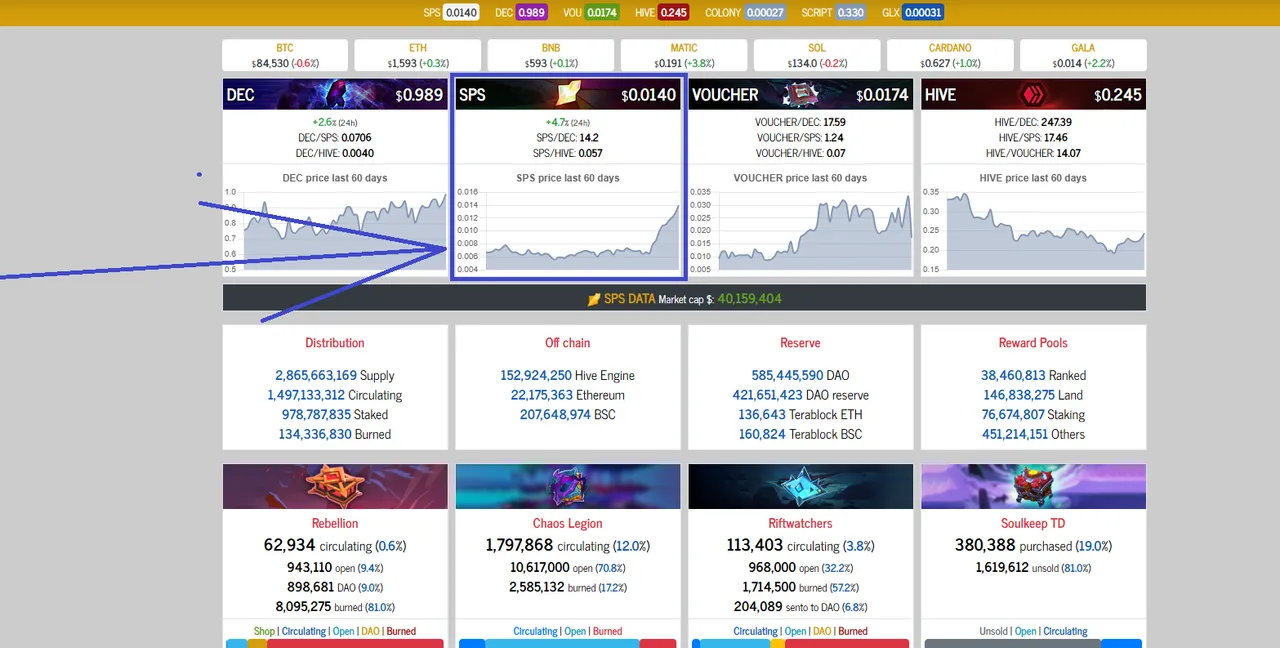Click the Riftwatchers pack banner image
The width and height of the screenshot is (1280, 648).
801,486
